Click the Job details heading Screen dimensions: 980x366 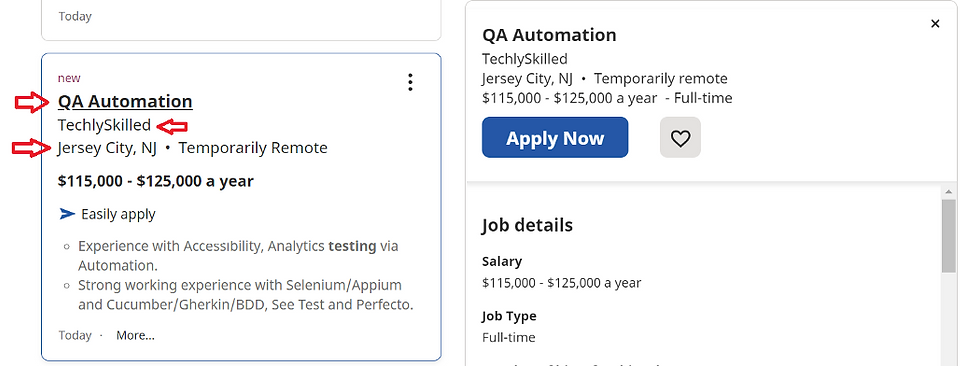(x=527, y=225)
